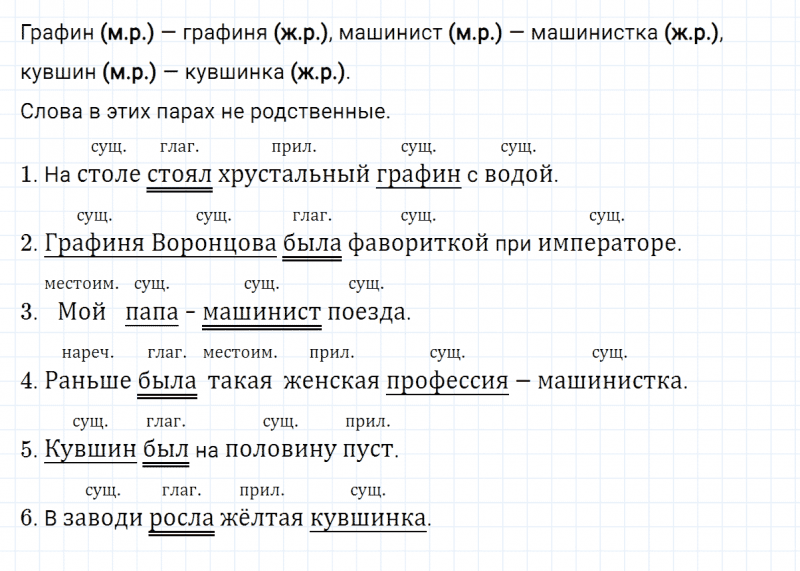Select the 'нареч.' label above Раньше
This screenshot has width=800, height=571.
click(x=88, y=353)
